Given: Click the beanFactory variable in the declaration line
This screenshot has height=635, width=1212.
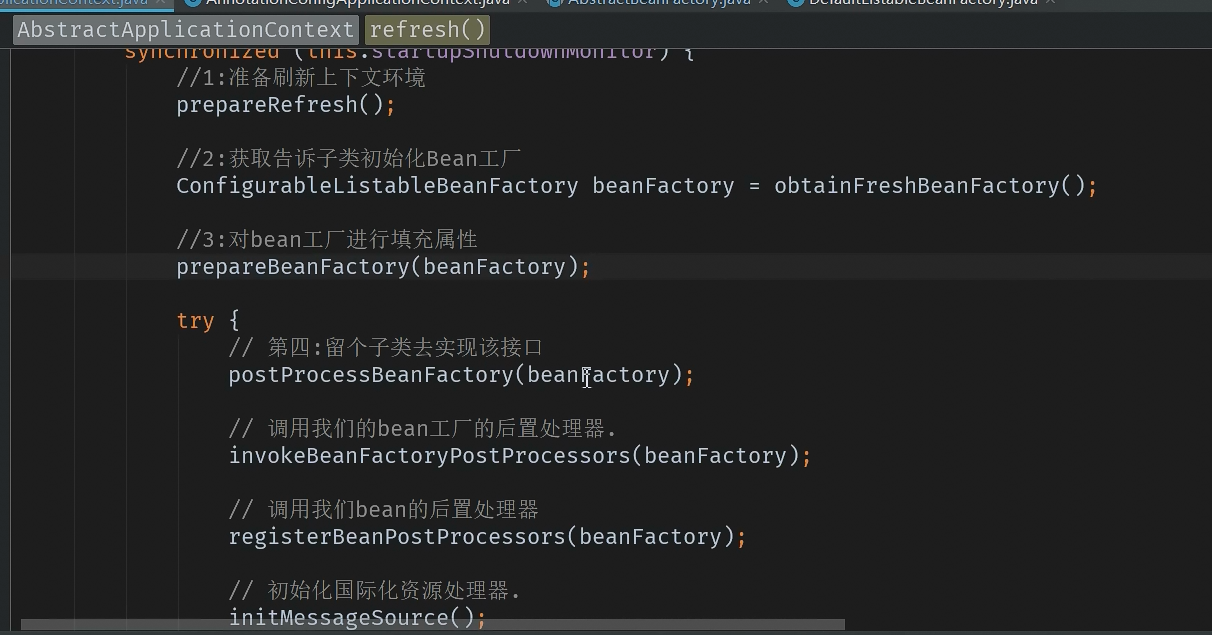Looking at the screenshot, I should coord(663,186).
